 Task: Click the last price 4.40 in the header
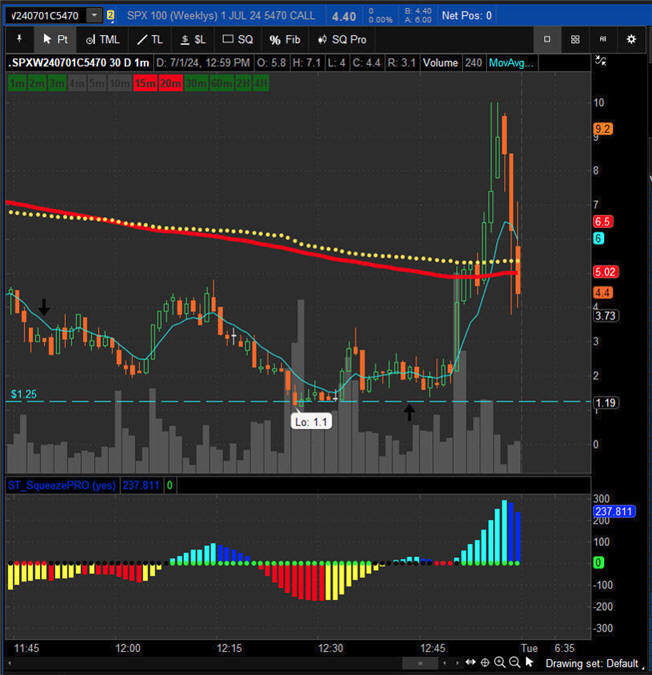pyautogui.click(x=344, y=16)
